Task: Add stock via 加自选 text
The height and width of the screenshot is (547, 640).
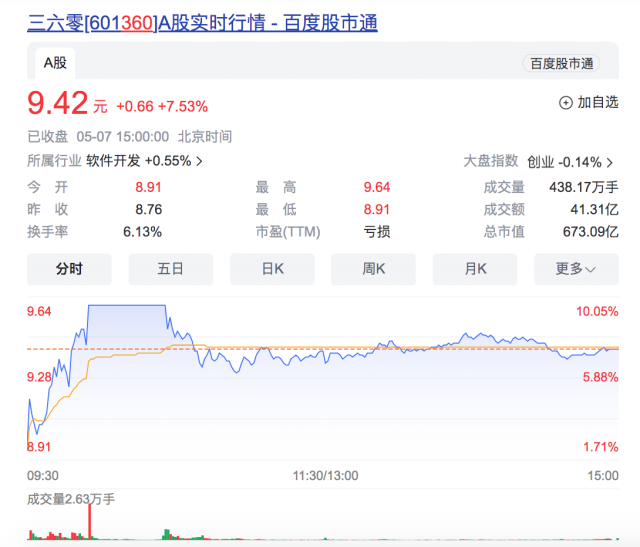Action: point(598,102)
